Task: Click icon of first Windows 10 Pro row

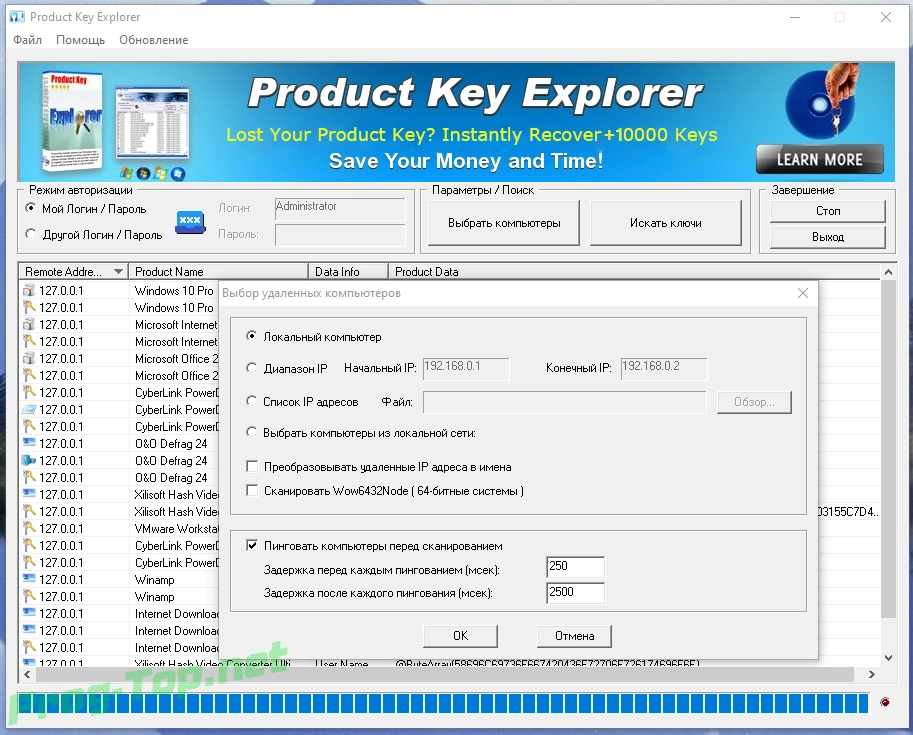Action: (x=29, y=290)
